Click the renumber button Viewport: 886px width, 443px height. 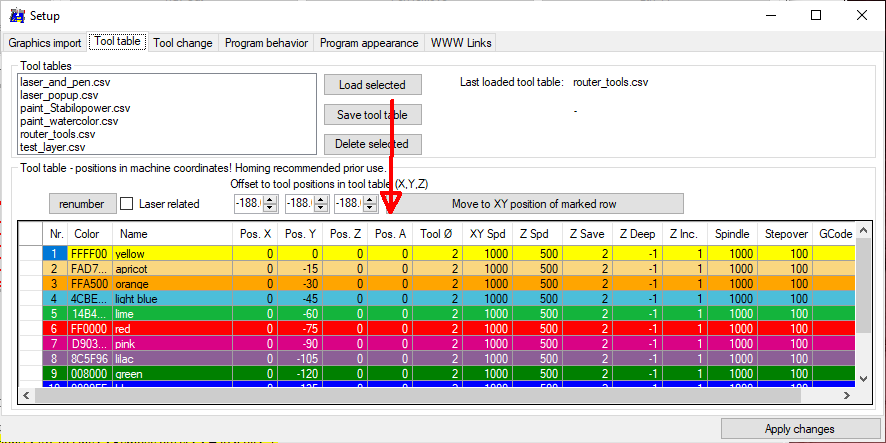click(82, 204)
